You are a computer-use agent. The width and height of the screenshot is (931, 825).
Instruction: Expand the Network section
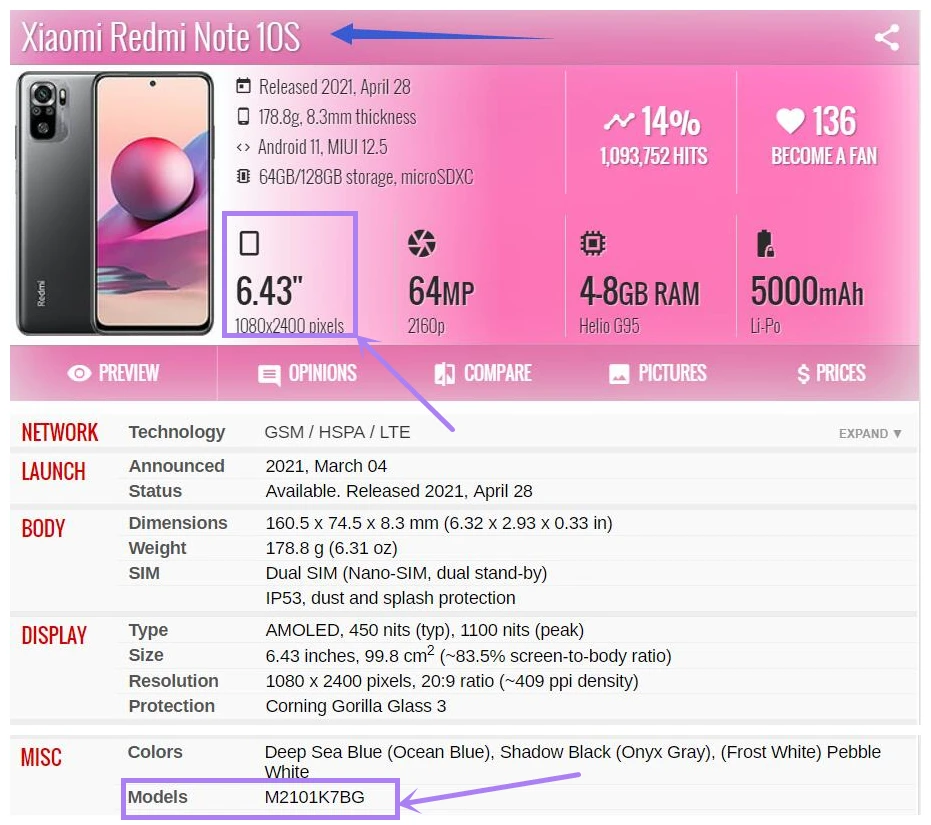870,434
